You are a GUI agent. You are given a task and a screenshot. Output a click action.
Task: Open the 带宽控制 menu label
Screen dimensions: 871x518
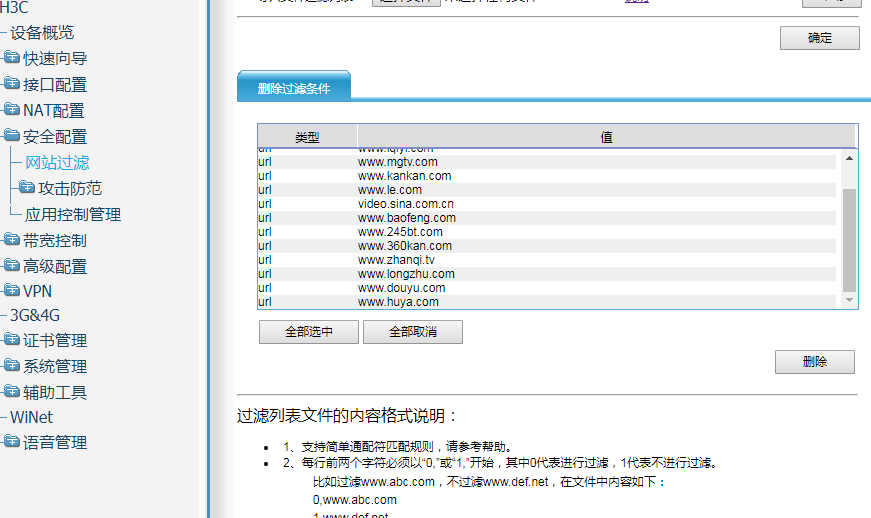55,240
